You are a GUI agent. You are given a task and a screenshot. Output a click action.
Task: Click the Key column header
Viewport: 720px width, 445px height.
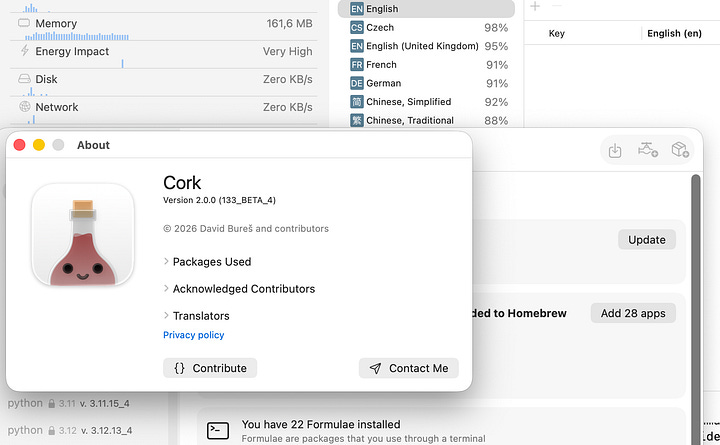click(557, 33)
